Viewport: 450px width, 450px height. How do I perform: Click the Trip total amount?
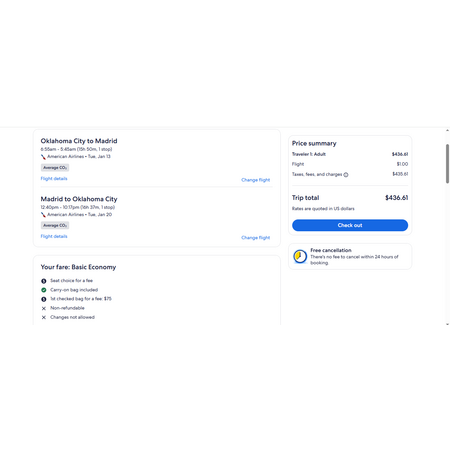coord(397,198)
